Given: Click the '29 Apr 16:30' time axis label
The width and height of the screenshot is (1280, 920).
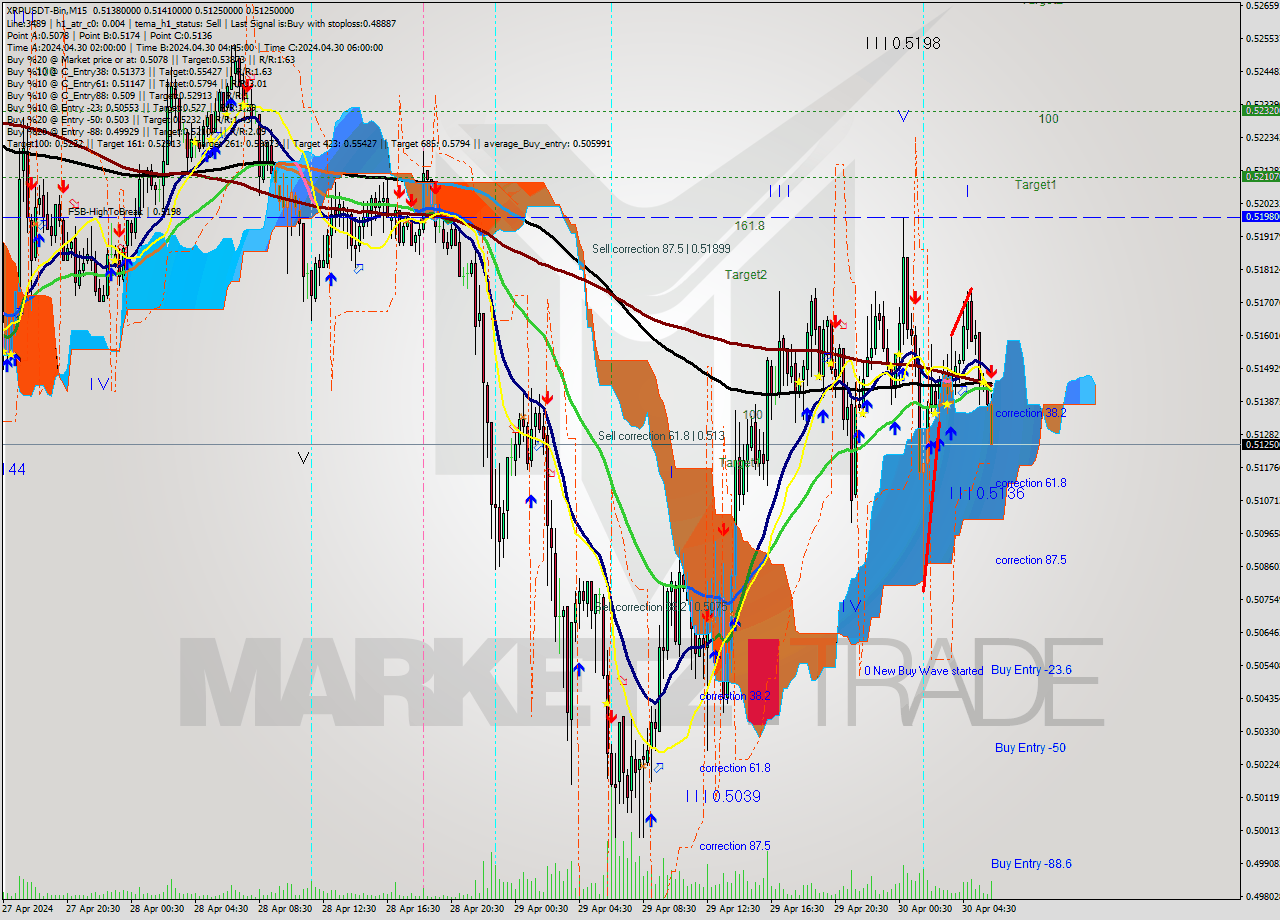Looking at the screenshot, I should click(x=798, y=909).
